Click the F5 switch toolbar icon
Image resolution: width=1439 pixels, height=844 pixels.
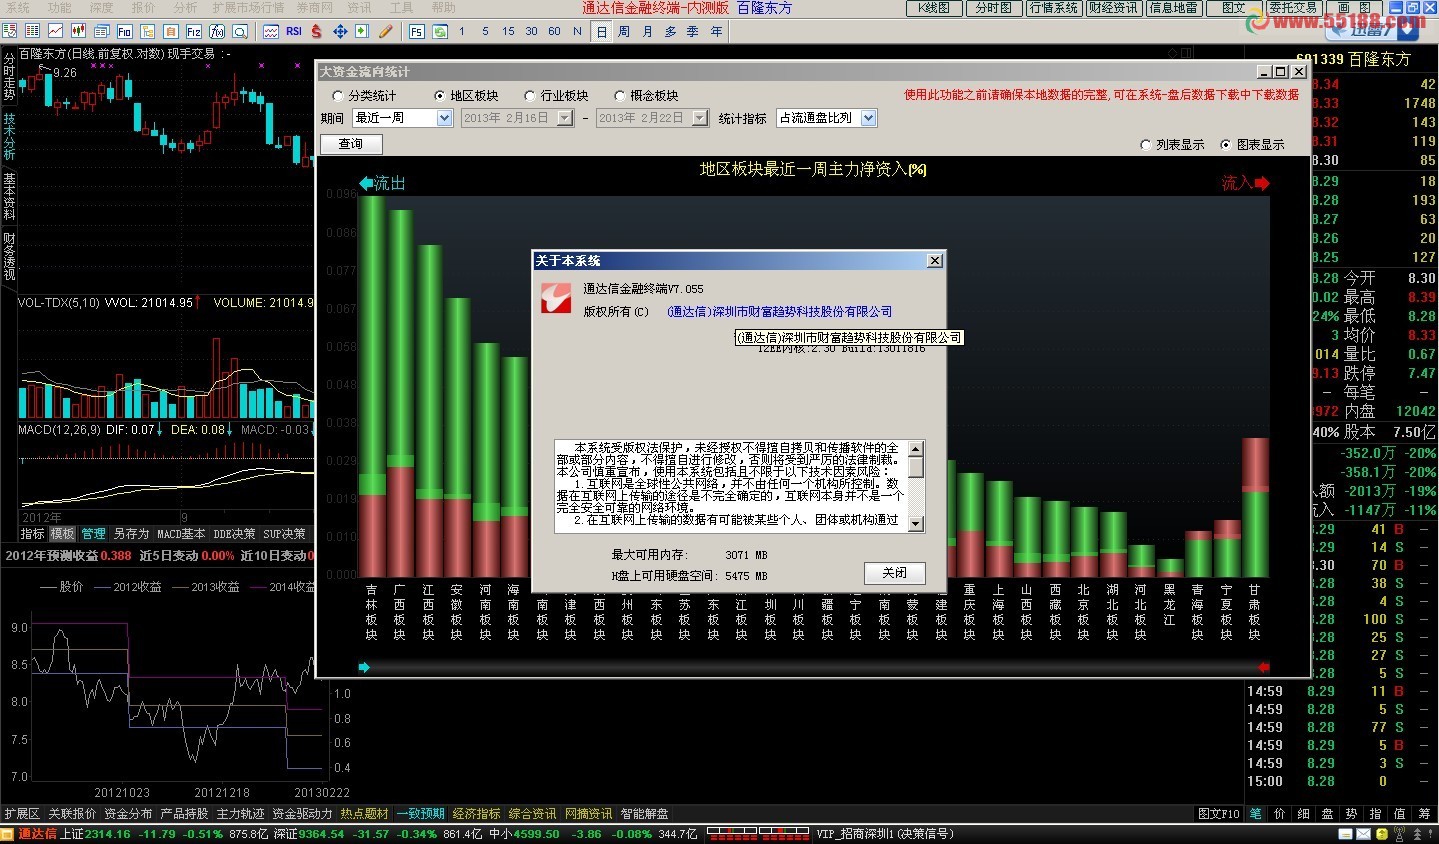[417, 31]
